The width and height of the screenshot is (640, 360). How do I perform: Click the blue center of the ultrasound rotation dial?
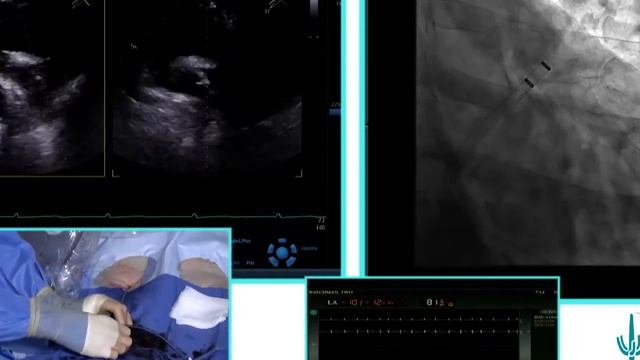click(x=282, y=253)
